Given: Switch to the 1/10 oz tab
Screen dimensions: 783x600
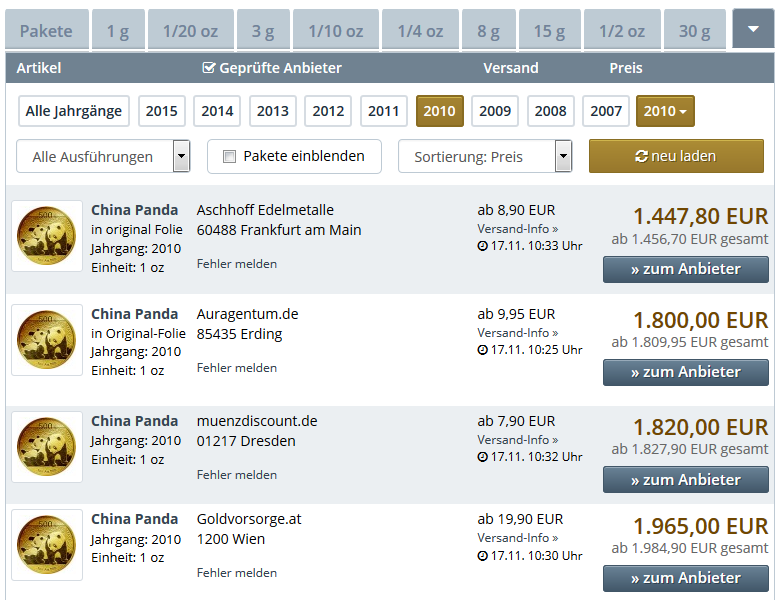Looking at the screenshot, I should pyautogui.click(x=335, y=31).
